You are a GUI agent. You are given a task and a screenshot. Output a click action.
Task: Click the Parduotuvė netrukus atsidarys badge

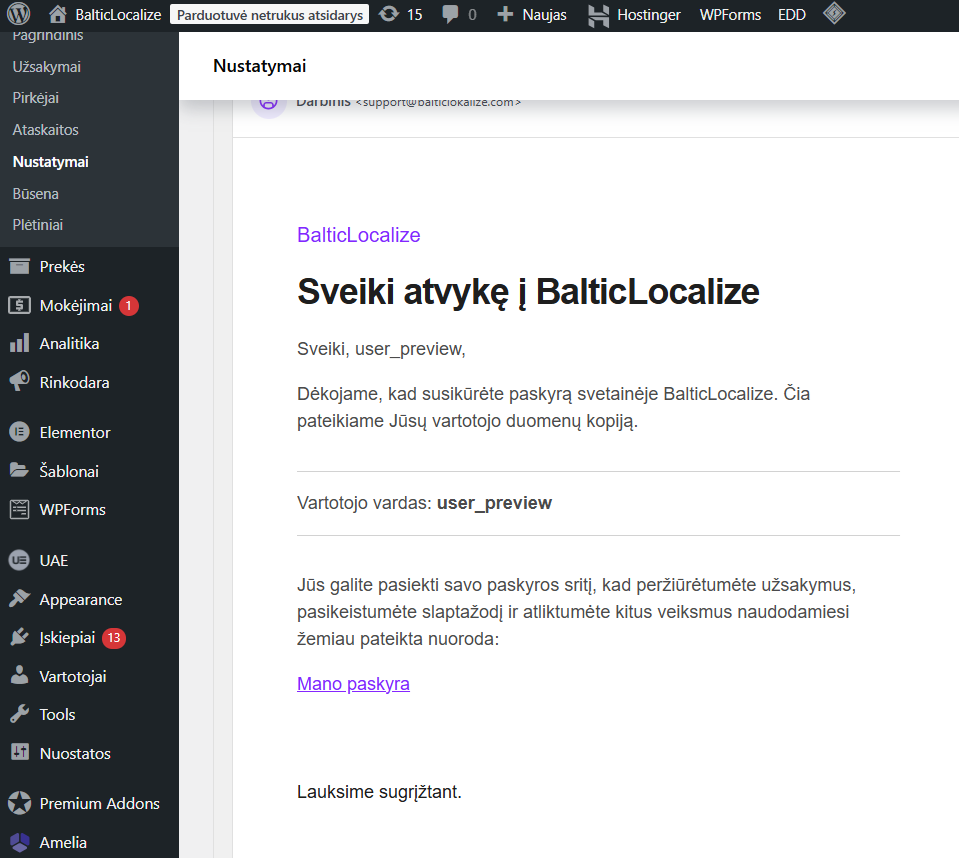tap(269, 15)
